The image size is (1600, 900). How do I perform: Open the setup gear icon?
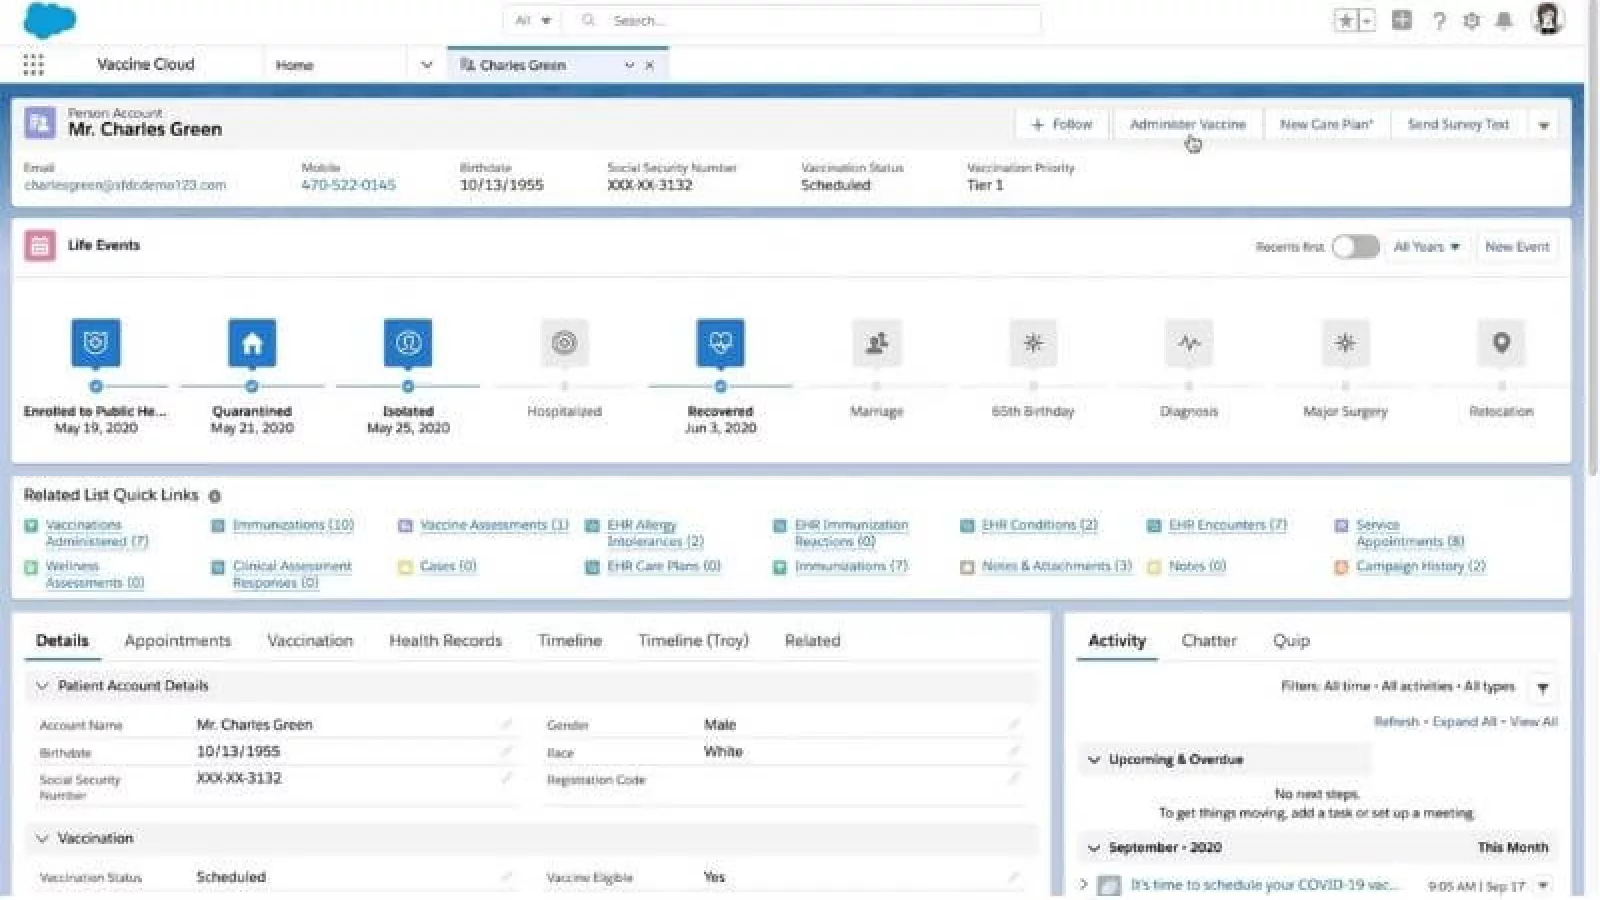tap(1471, 20)
